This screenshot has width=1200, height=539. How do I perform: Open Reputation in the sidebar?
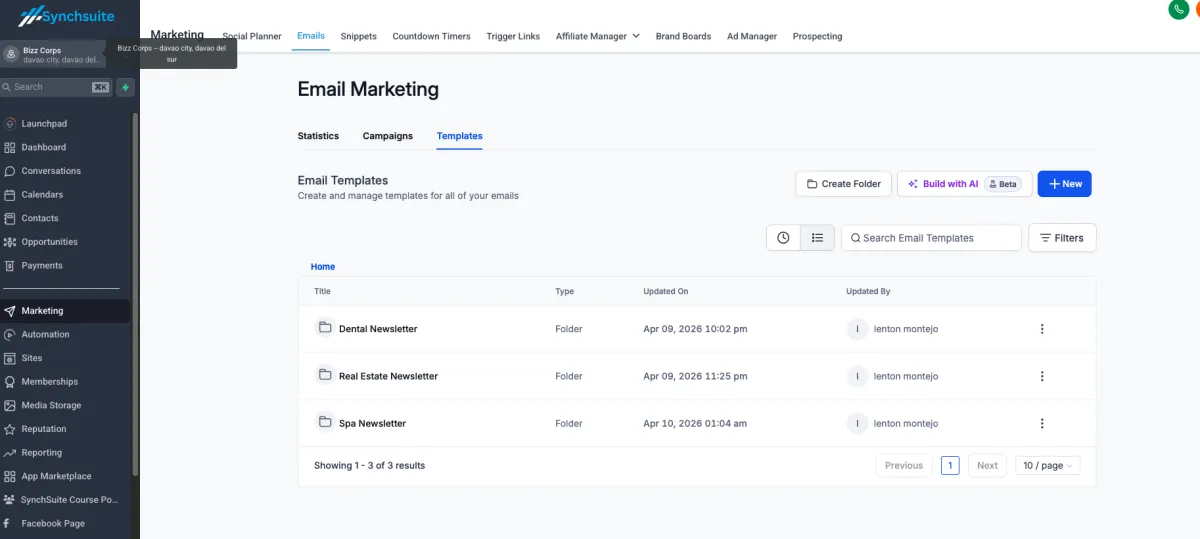[44, 429]
